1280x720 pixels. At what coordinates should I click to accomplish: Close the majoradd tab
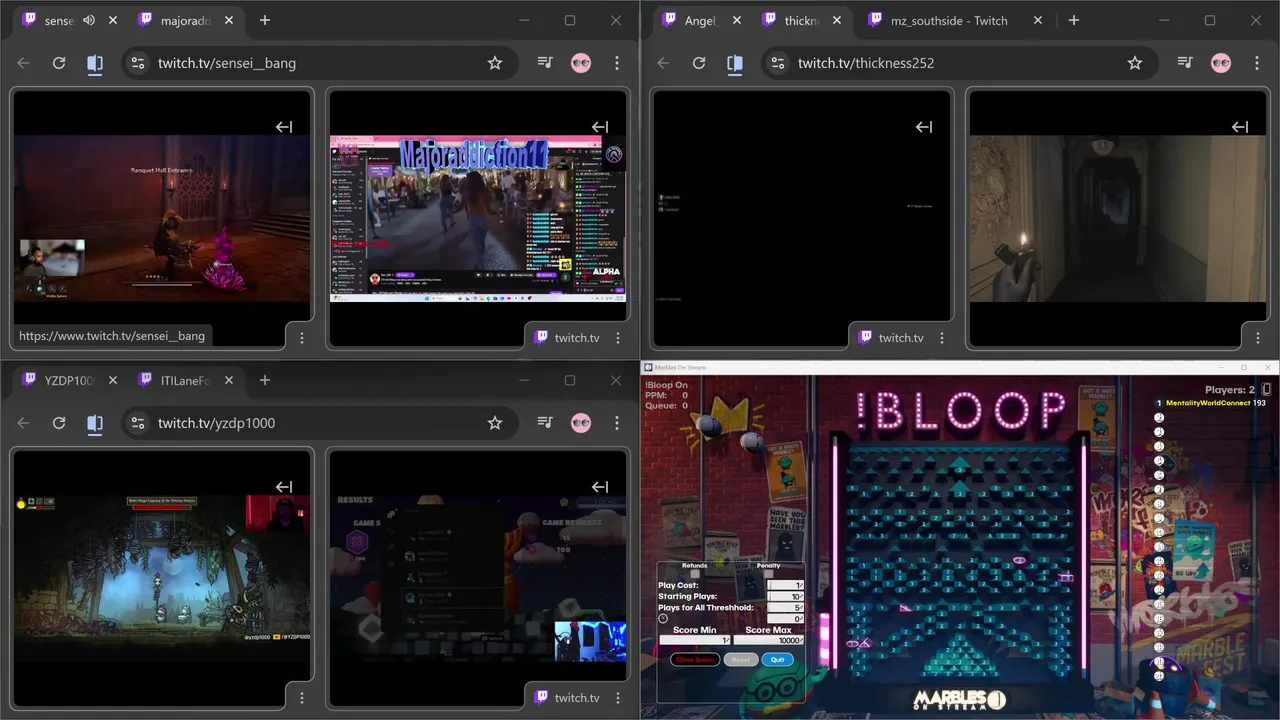click(229, 20)
